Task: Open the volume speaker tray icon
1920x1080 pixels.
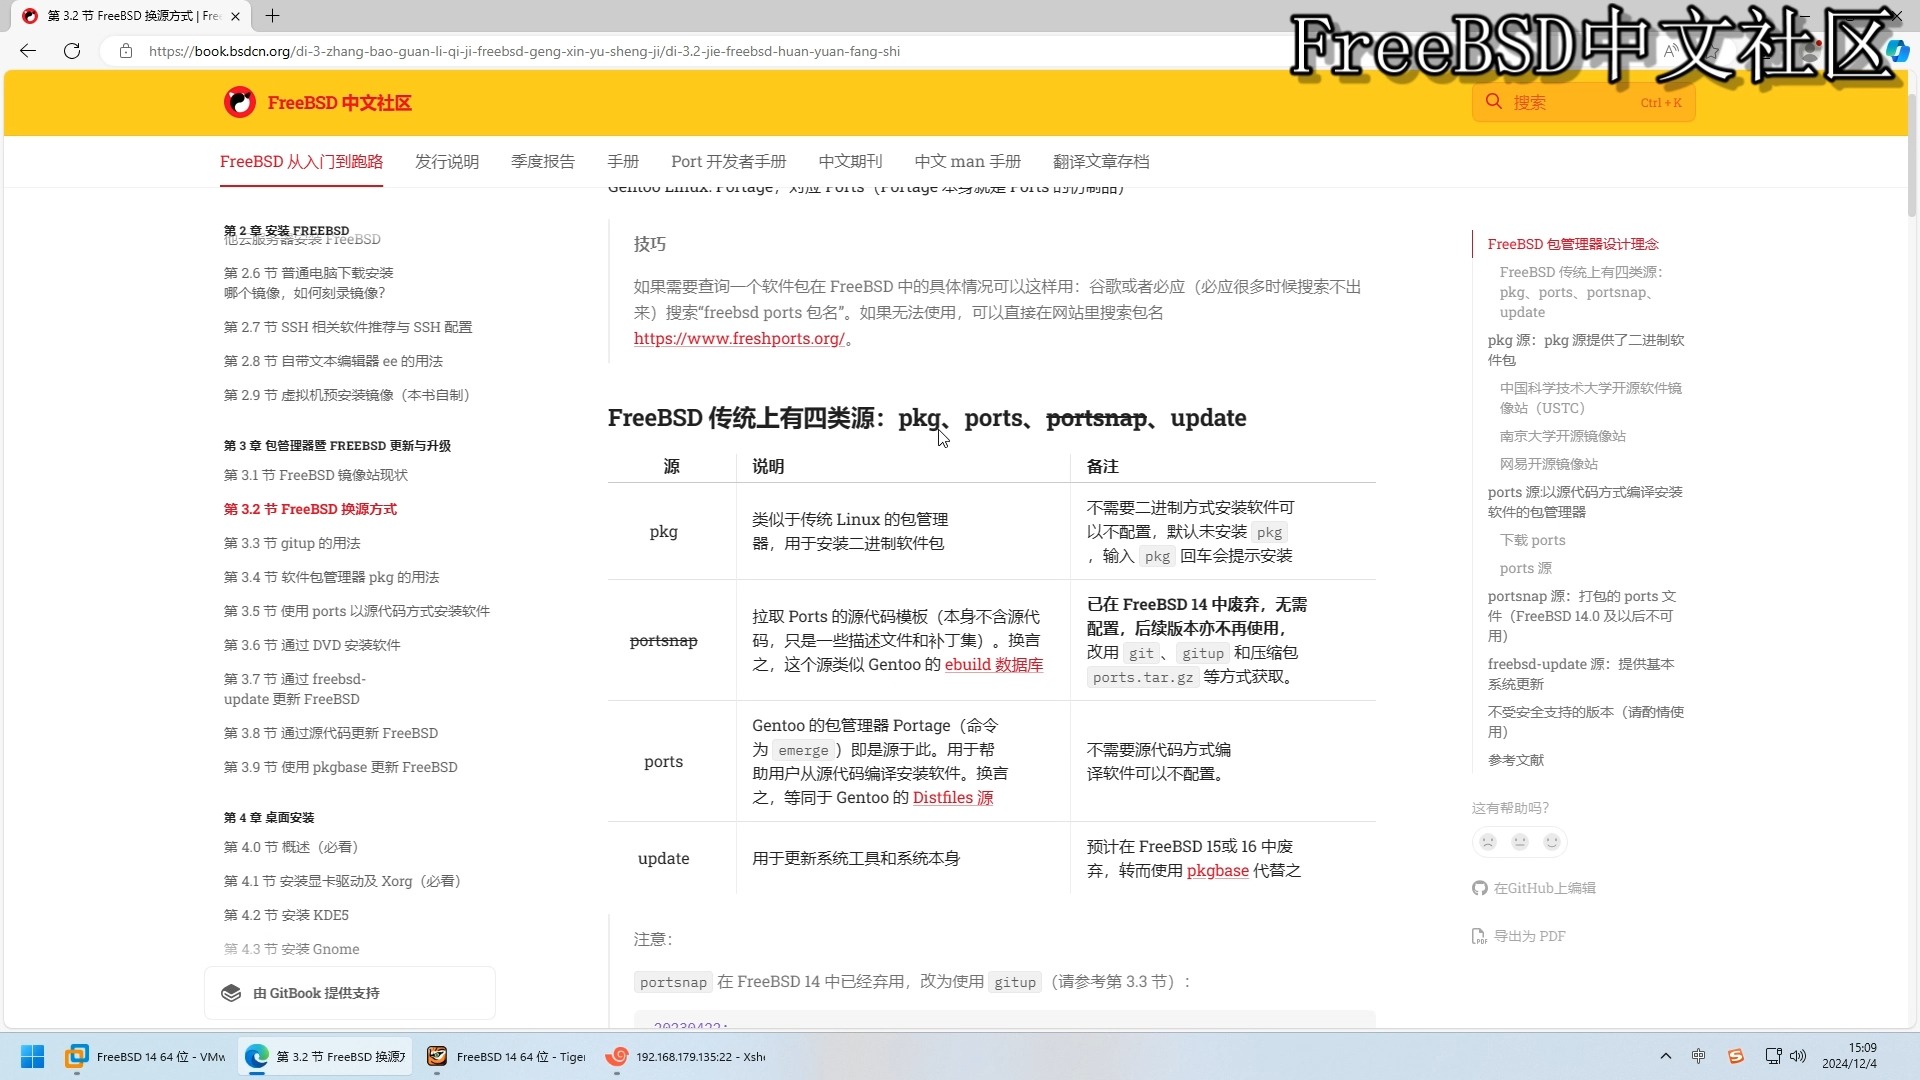Action: [x=1798, y=1056]
